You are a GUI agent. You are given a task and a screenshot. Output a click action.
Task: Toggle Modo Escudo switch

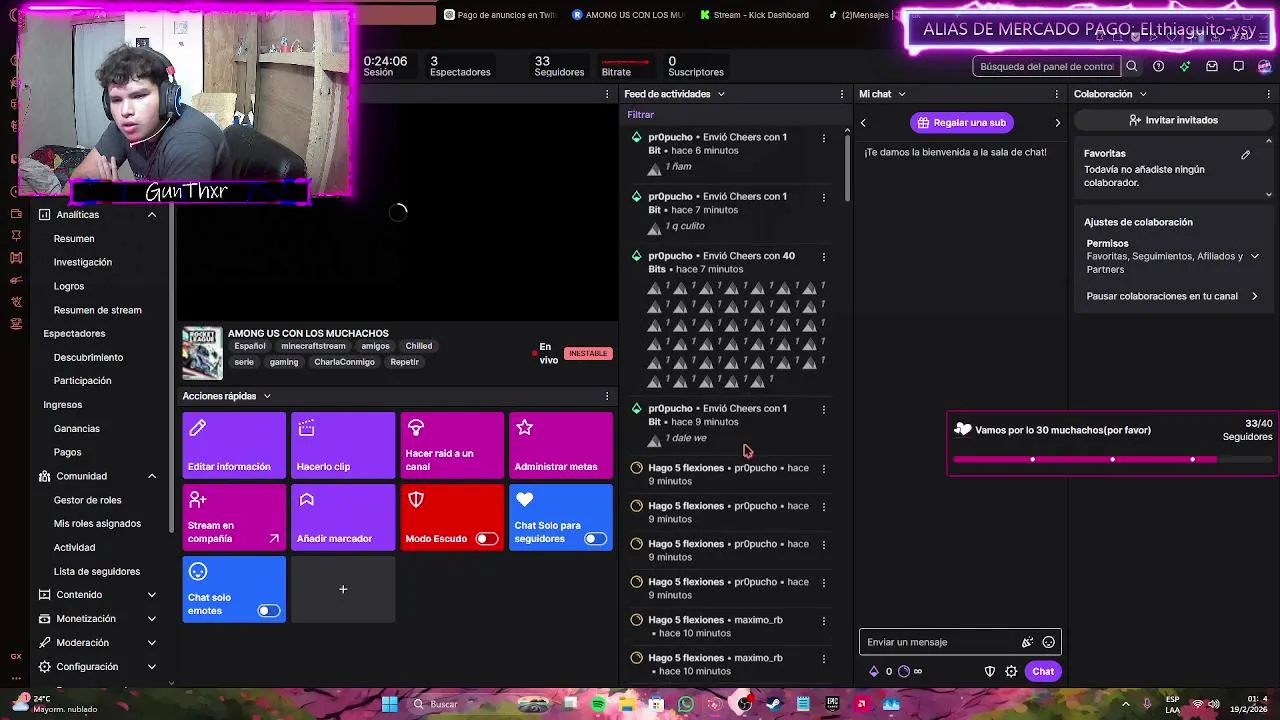[x=486, y=539]
